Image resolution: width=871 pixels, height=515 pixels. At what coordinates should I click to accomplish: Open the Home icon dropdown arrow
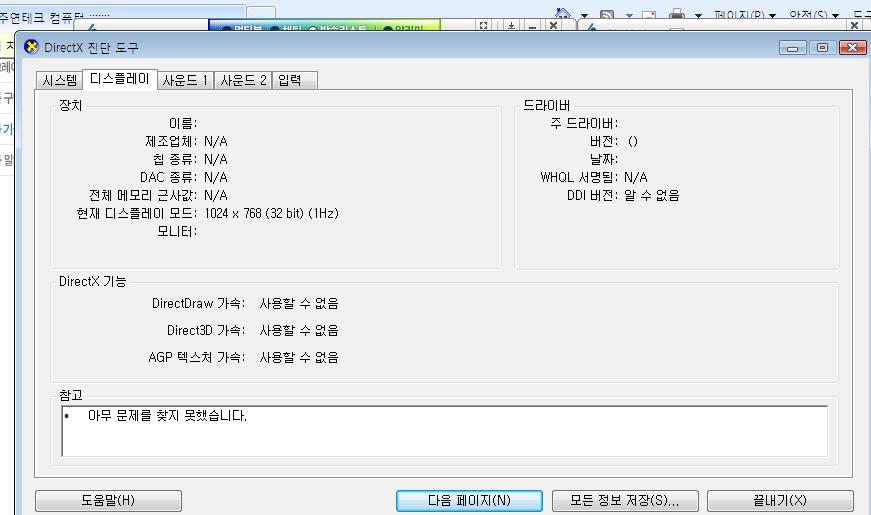click(x=584, y=16)
